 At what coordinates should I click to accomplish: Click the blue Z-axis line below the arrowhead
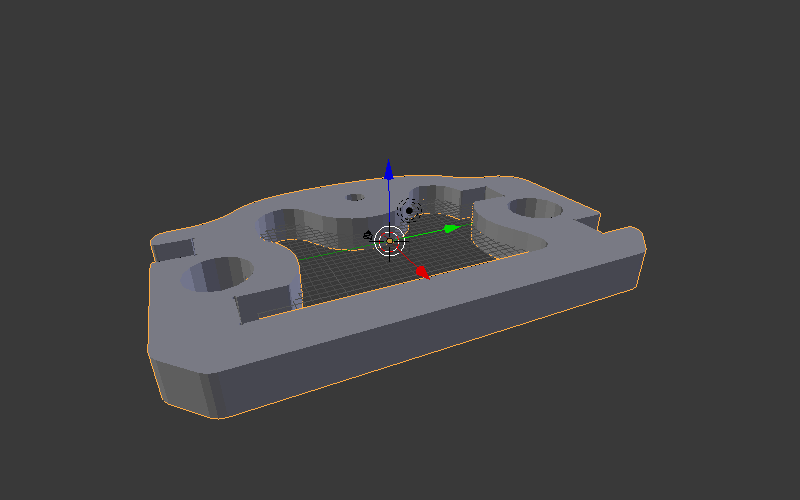(389, 200)
